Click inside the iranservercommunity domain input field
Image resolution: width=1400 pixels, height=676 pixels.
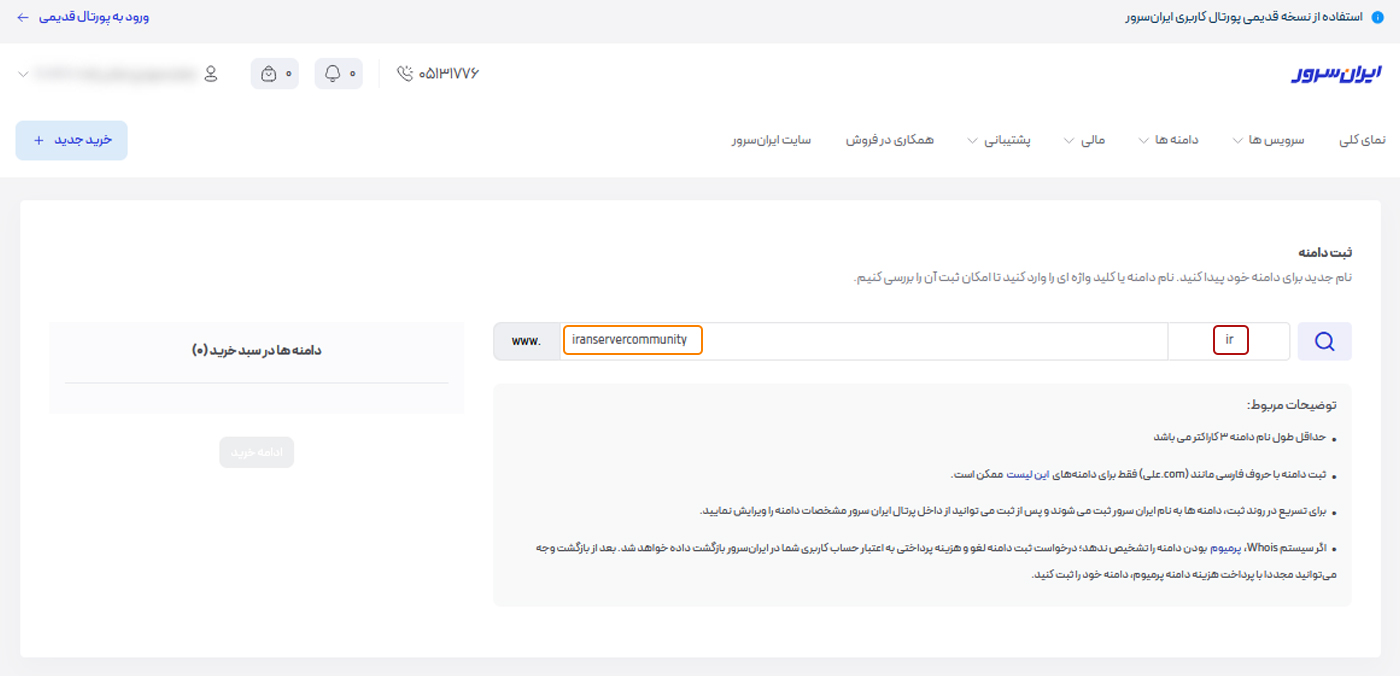click(630, 340)
